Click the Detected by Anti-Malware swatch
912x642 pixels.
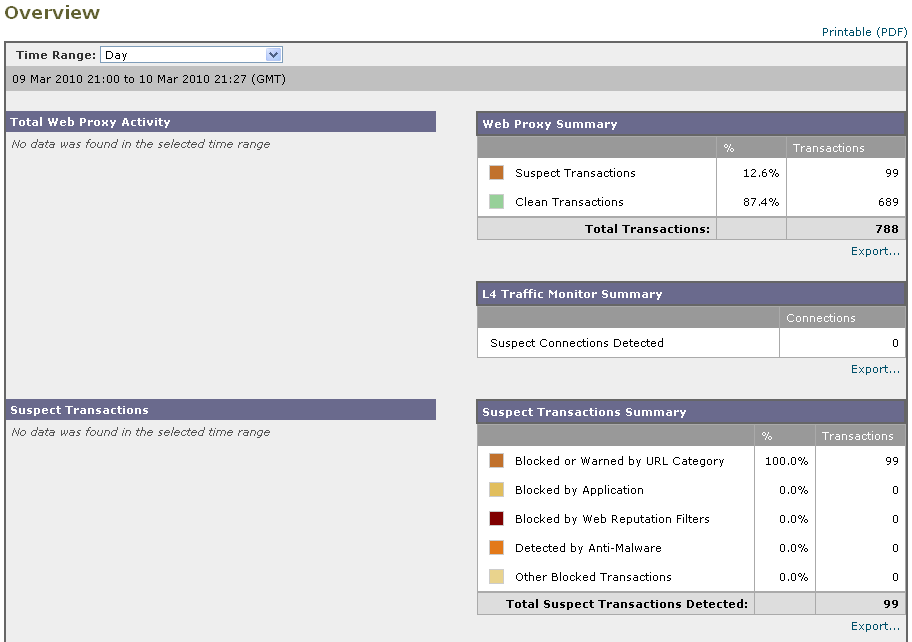(x=496, y=548)
